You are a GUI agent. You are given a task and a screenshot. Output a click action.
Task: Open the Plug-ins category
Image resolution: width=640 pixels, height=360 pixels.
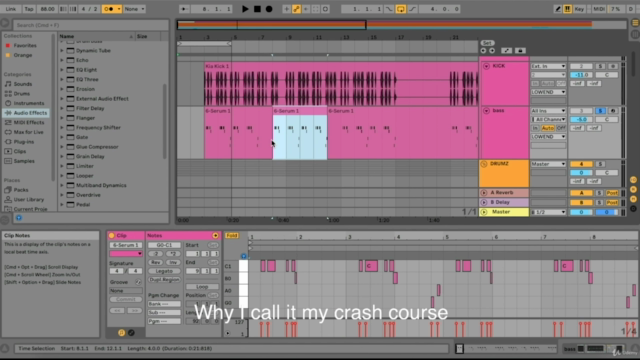[x=24, y=142]
